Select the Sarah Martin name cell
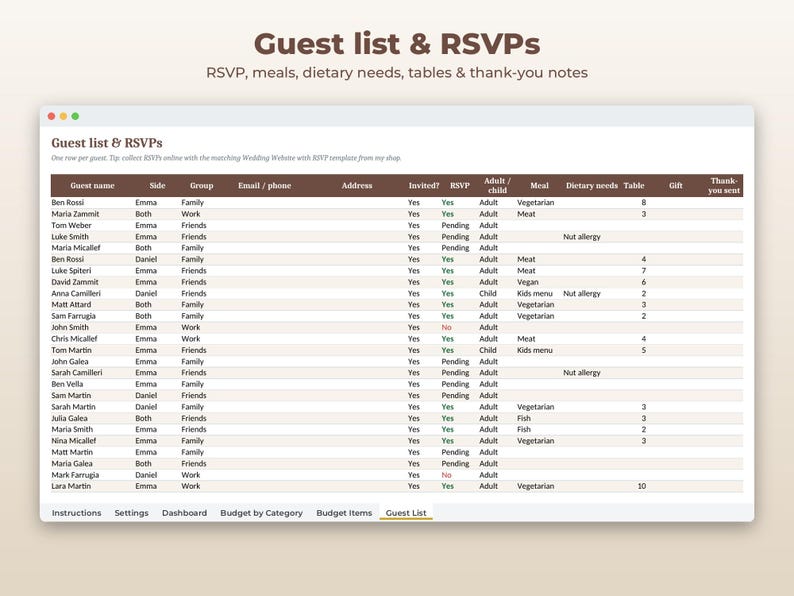794x596 pixels. point(73,407)
